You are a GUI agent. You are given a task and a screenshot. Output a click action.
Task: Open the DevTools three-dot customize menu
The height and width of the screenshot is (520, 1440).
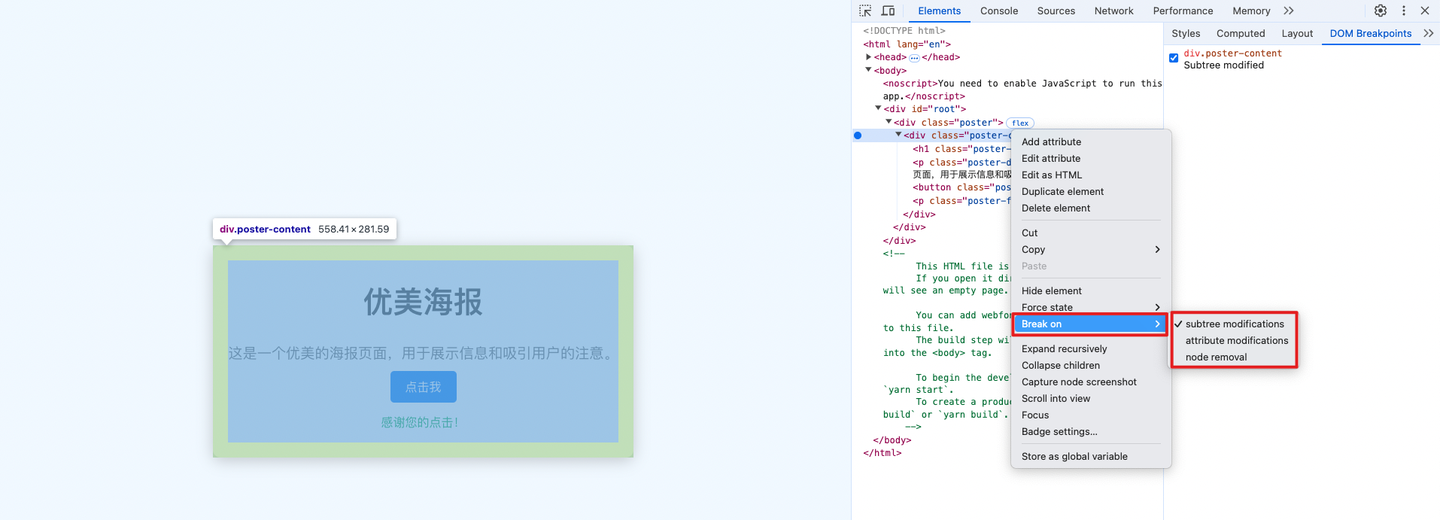click(x=1403, y=11)
